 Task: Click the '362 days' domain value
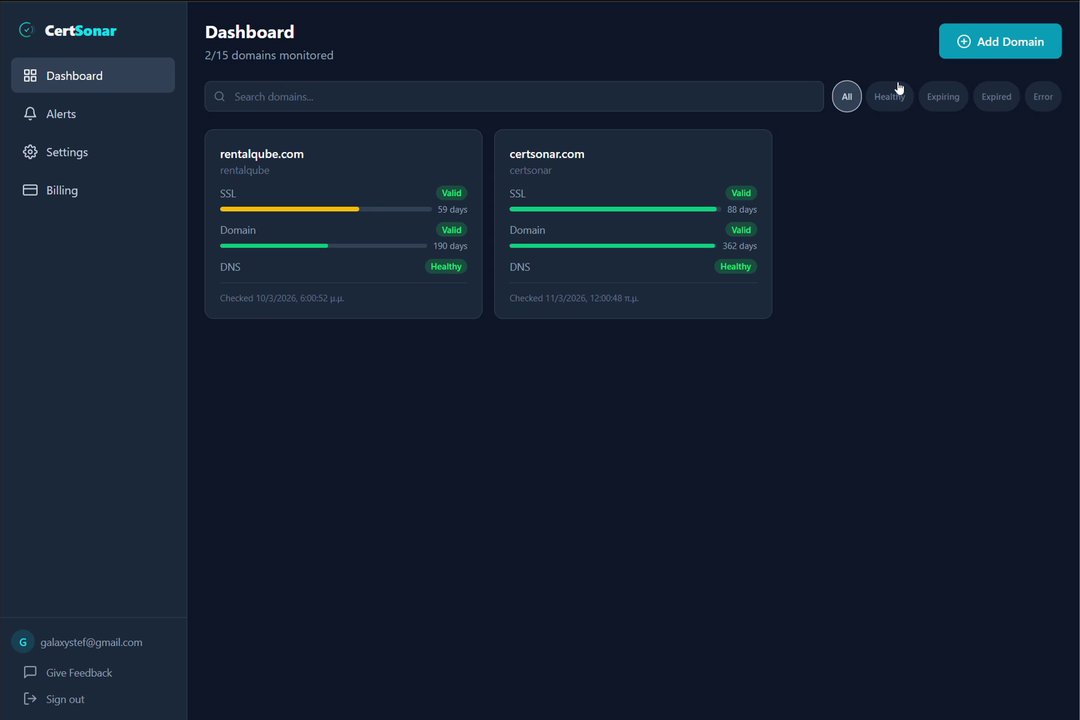pos(740,246)
